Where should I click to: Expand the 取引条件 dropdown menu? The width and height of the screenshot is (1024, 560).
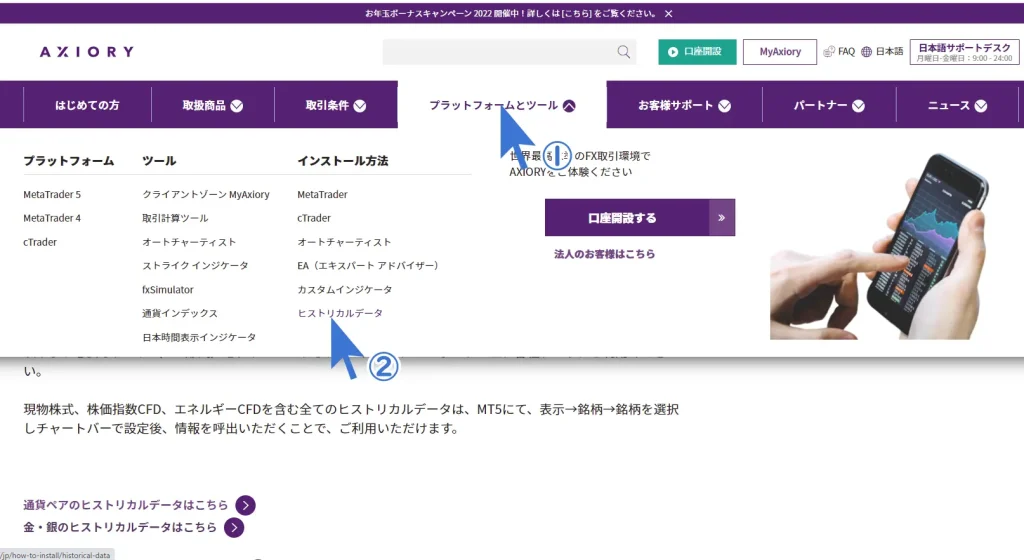coord(335,105)
